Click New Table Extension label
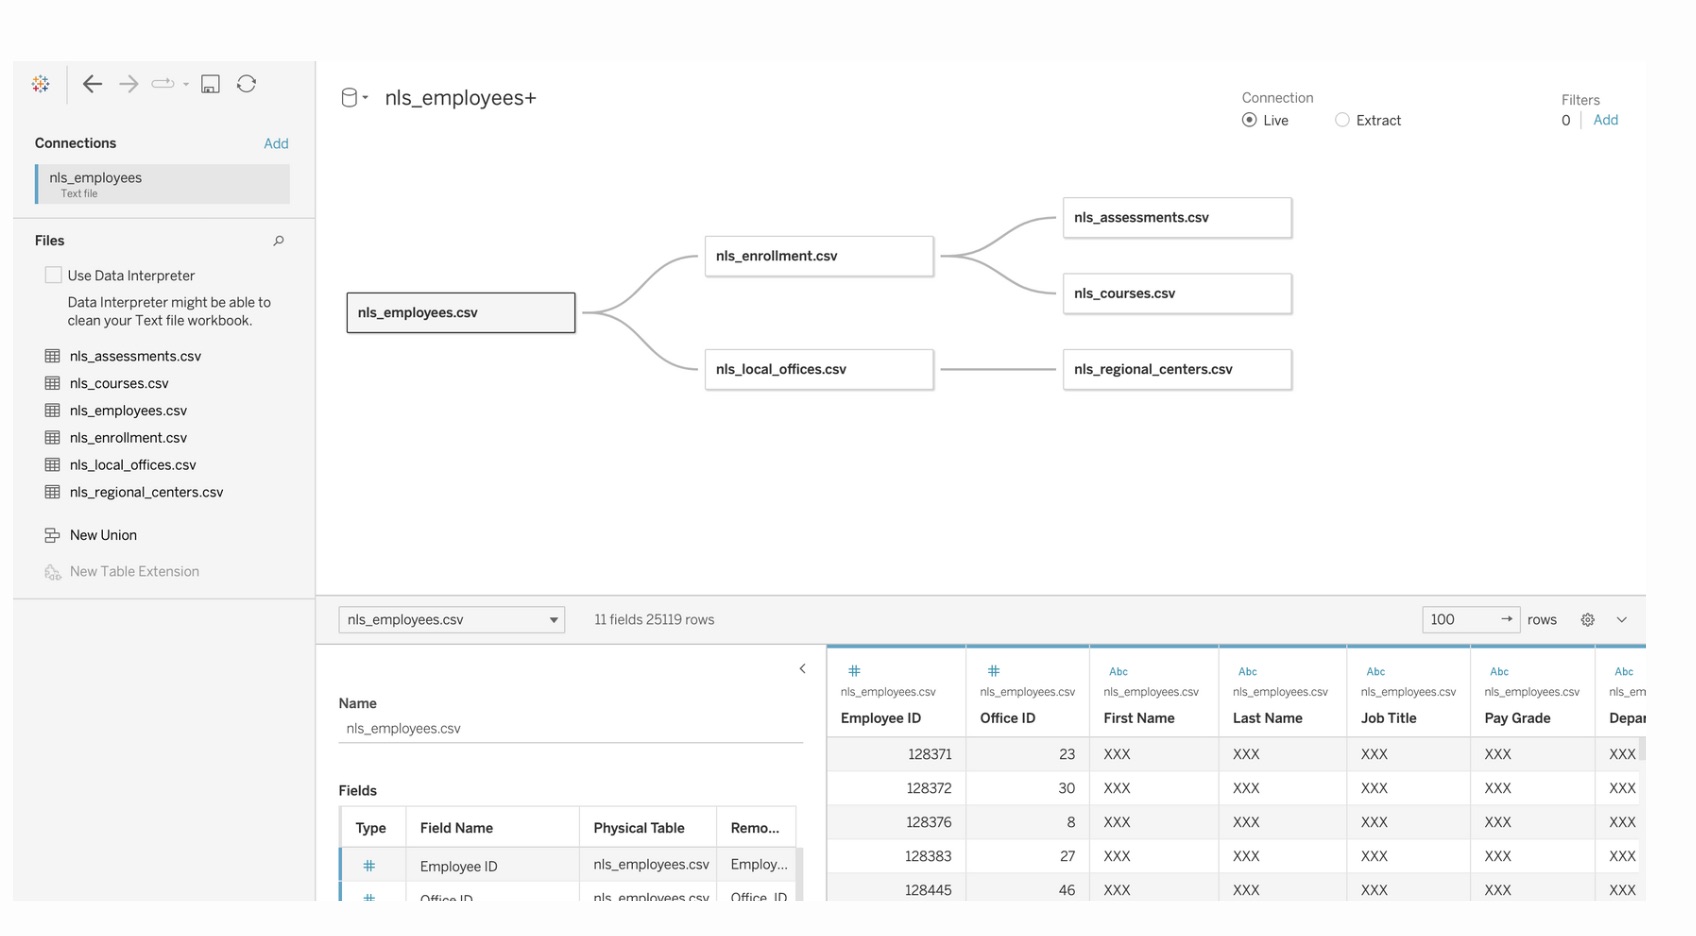 (134, 572)
